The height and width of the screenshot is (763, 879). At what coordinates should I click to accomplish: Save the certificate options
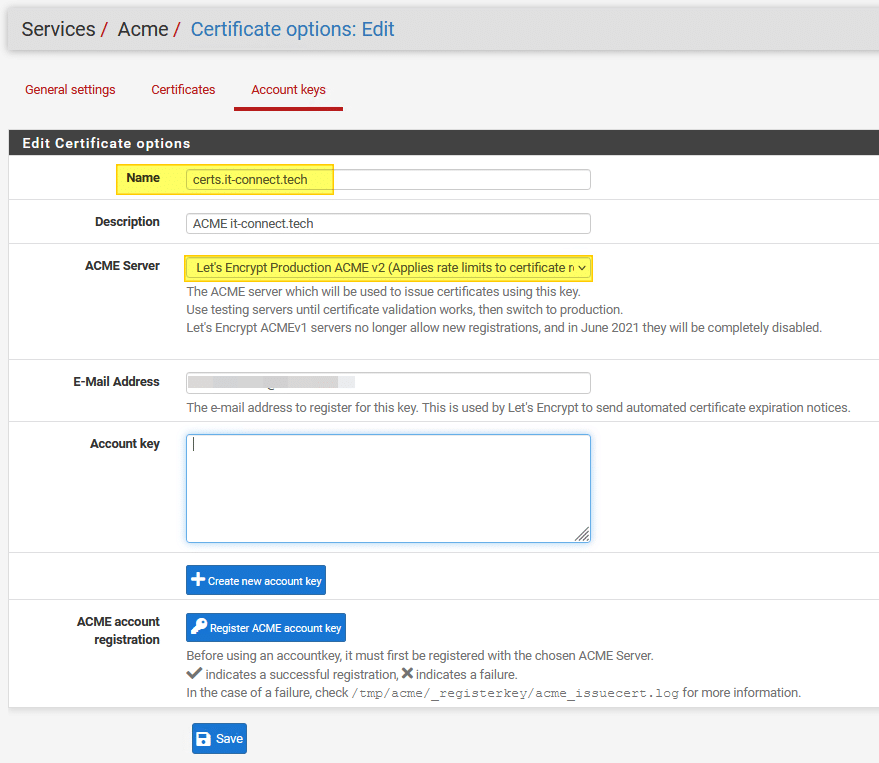(219, 738)
